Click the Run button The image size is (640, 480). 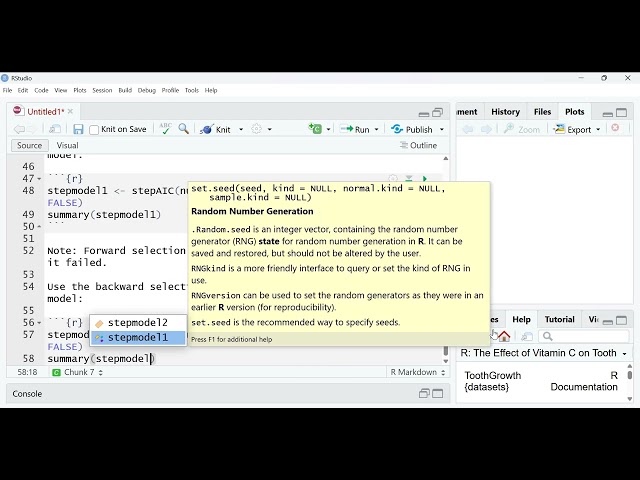coord(355,129)
